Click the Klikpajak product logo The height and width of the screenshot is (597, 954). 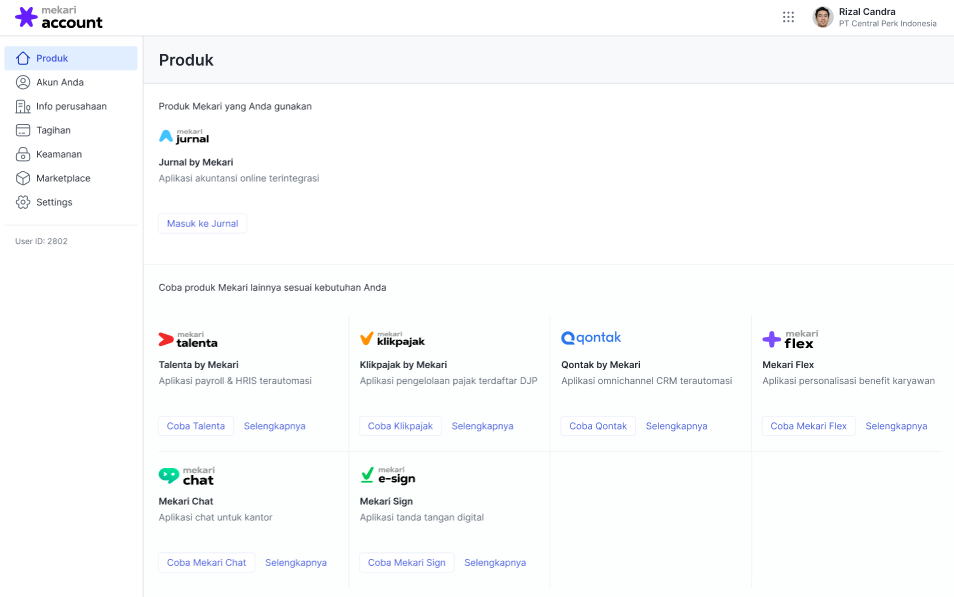pos(392,339)
